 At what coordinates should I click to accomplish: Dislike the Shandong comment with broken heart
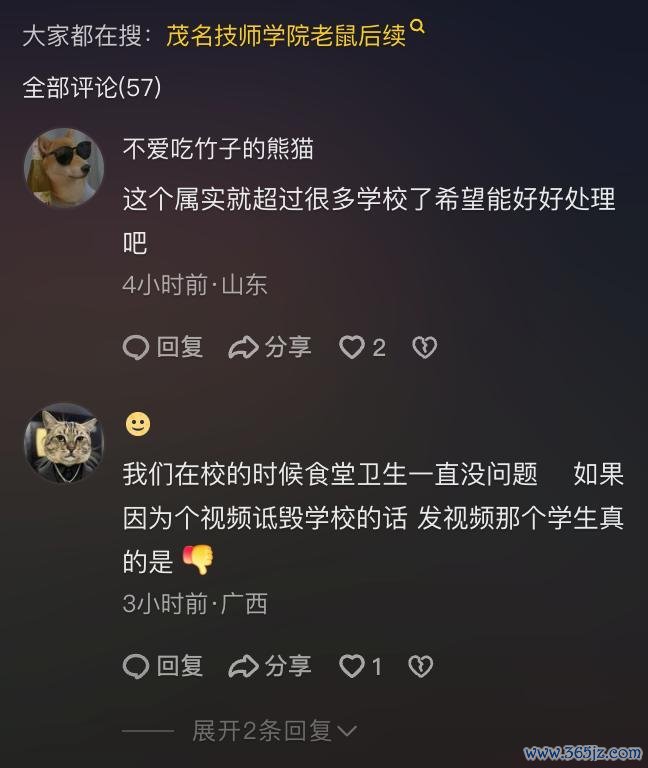[424, 347]
